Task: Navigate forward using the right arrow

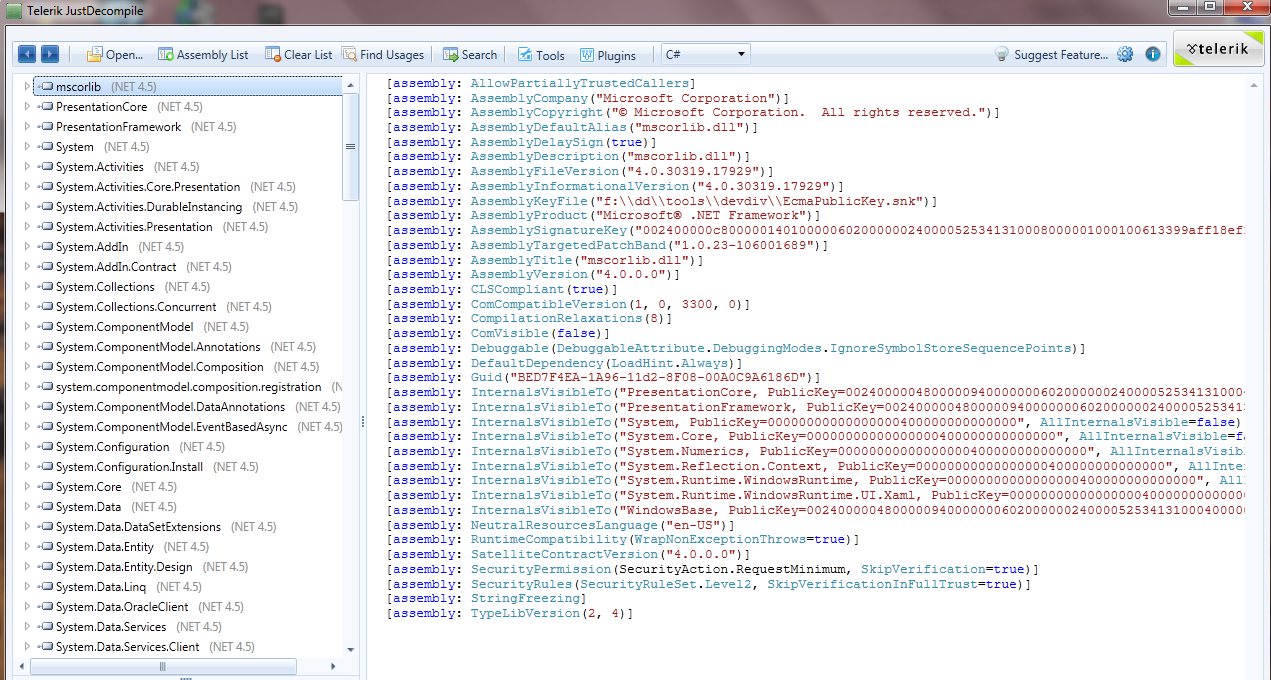Action: pyautogui.click(x=49, y=54)
